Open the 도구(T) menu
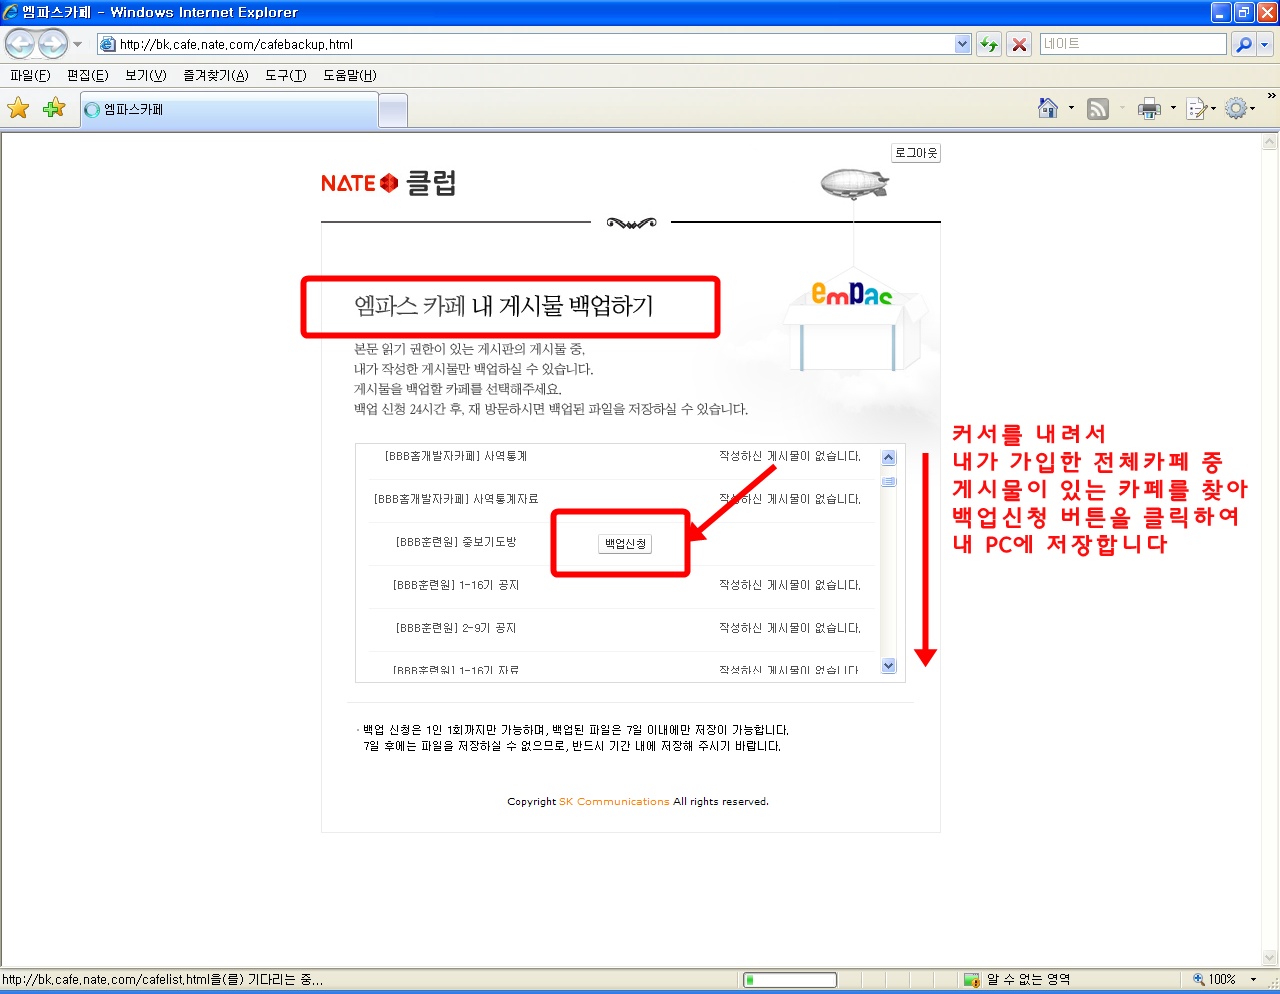The width and height of the screenshot is (1280, 994). (x=286, y=76)
